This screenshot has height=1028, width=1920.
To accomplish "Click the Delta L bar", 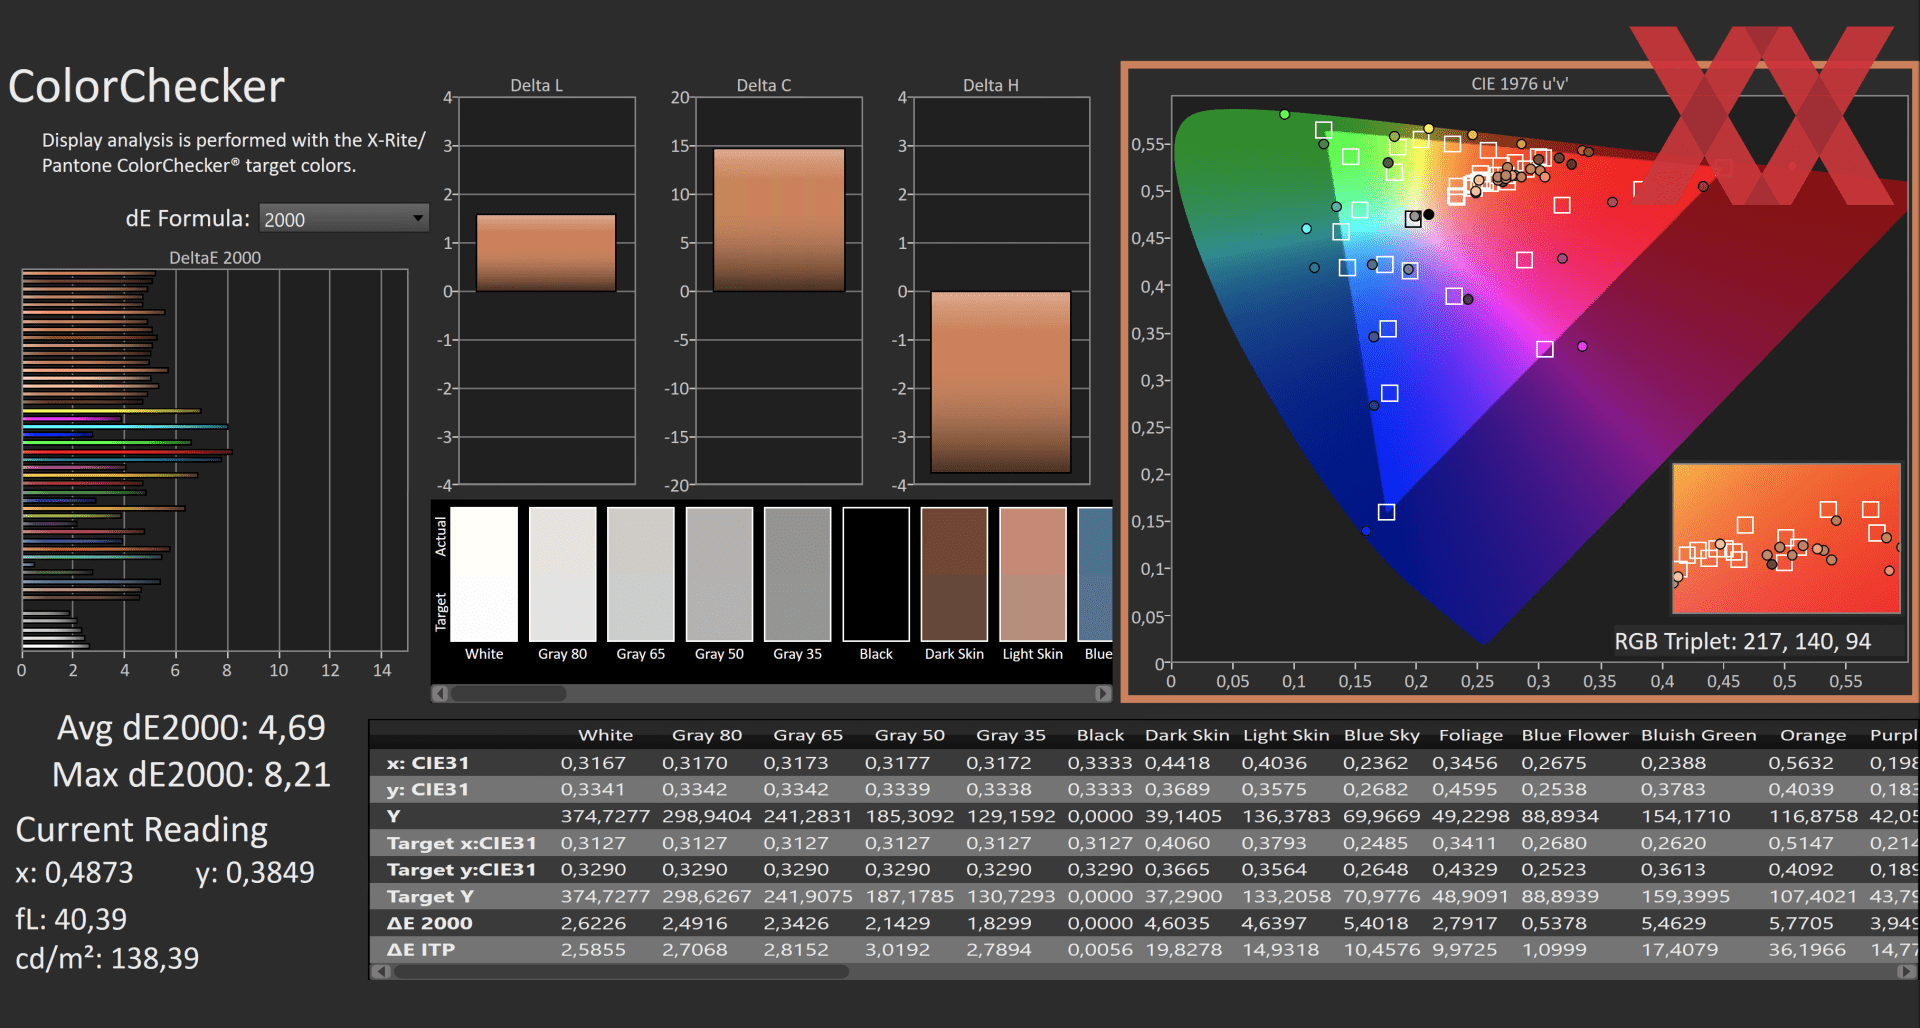I will coord(546,253).
